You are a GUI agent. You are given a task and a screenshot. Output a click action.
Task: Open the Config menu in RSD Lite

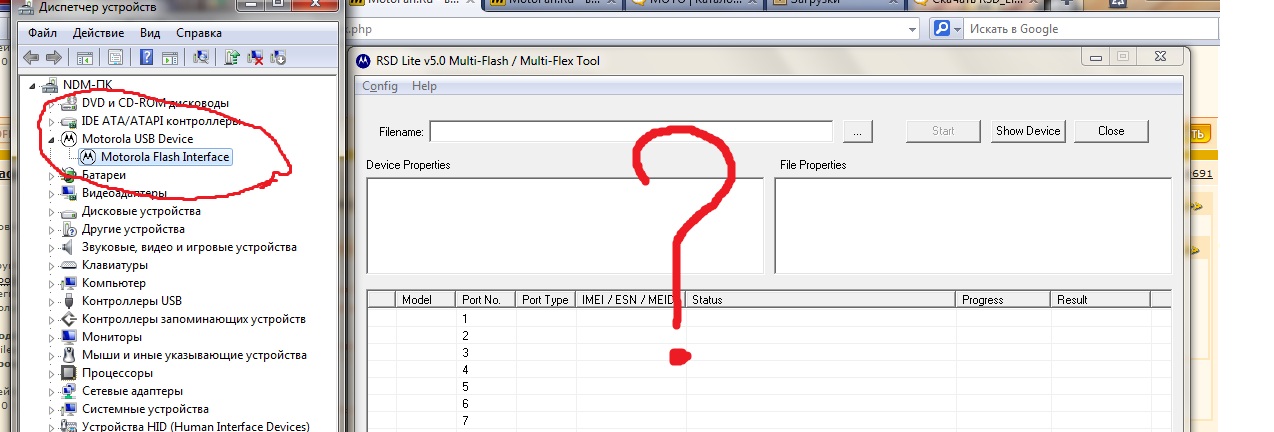pyautogui.click(x=380, y=86)
